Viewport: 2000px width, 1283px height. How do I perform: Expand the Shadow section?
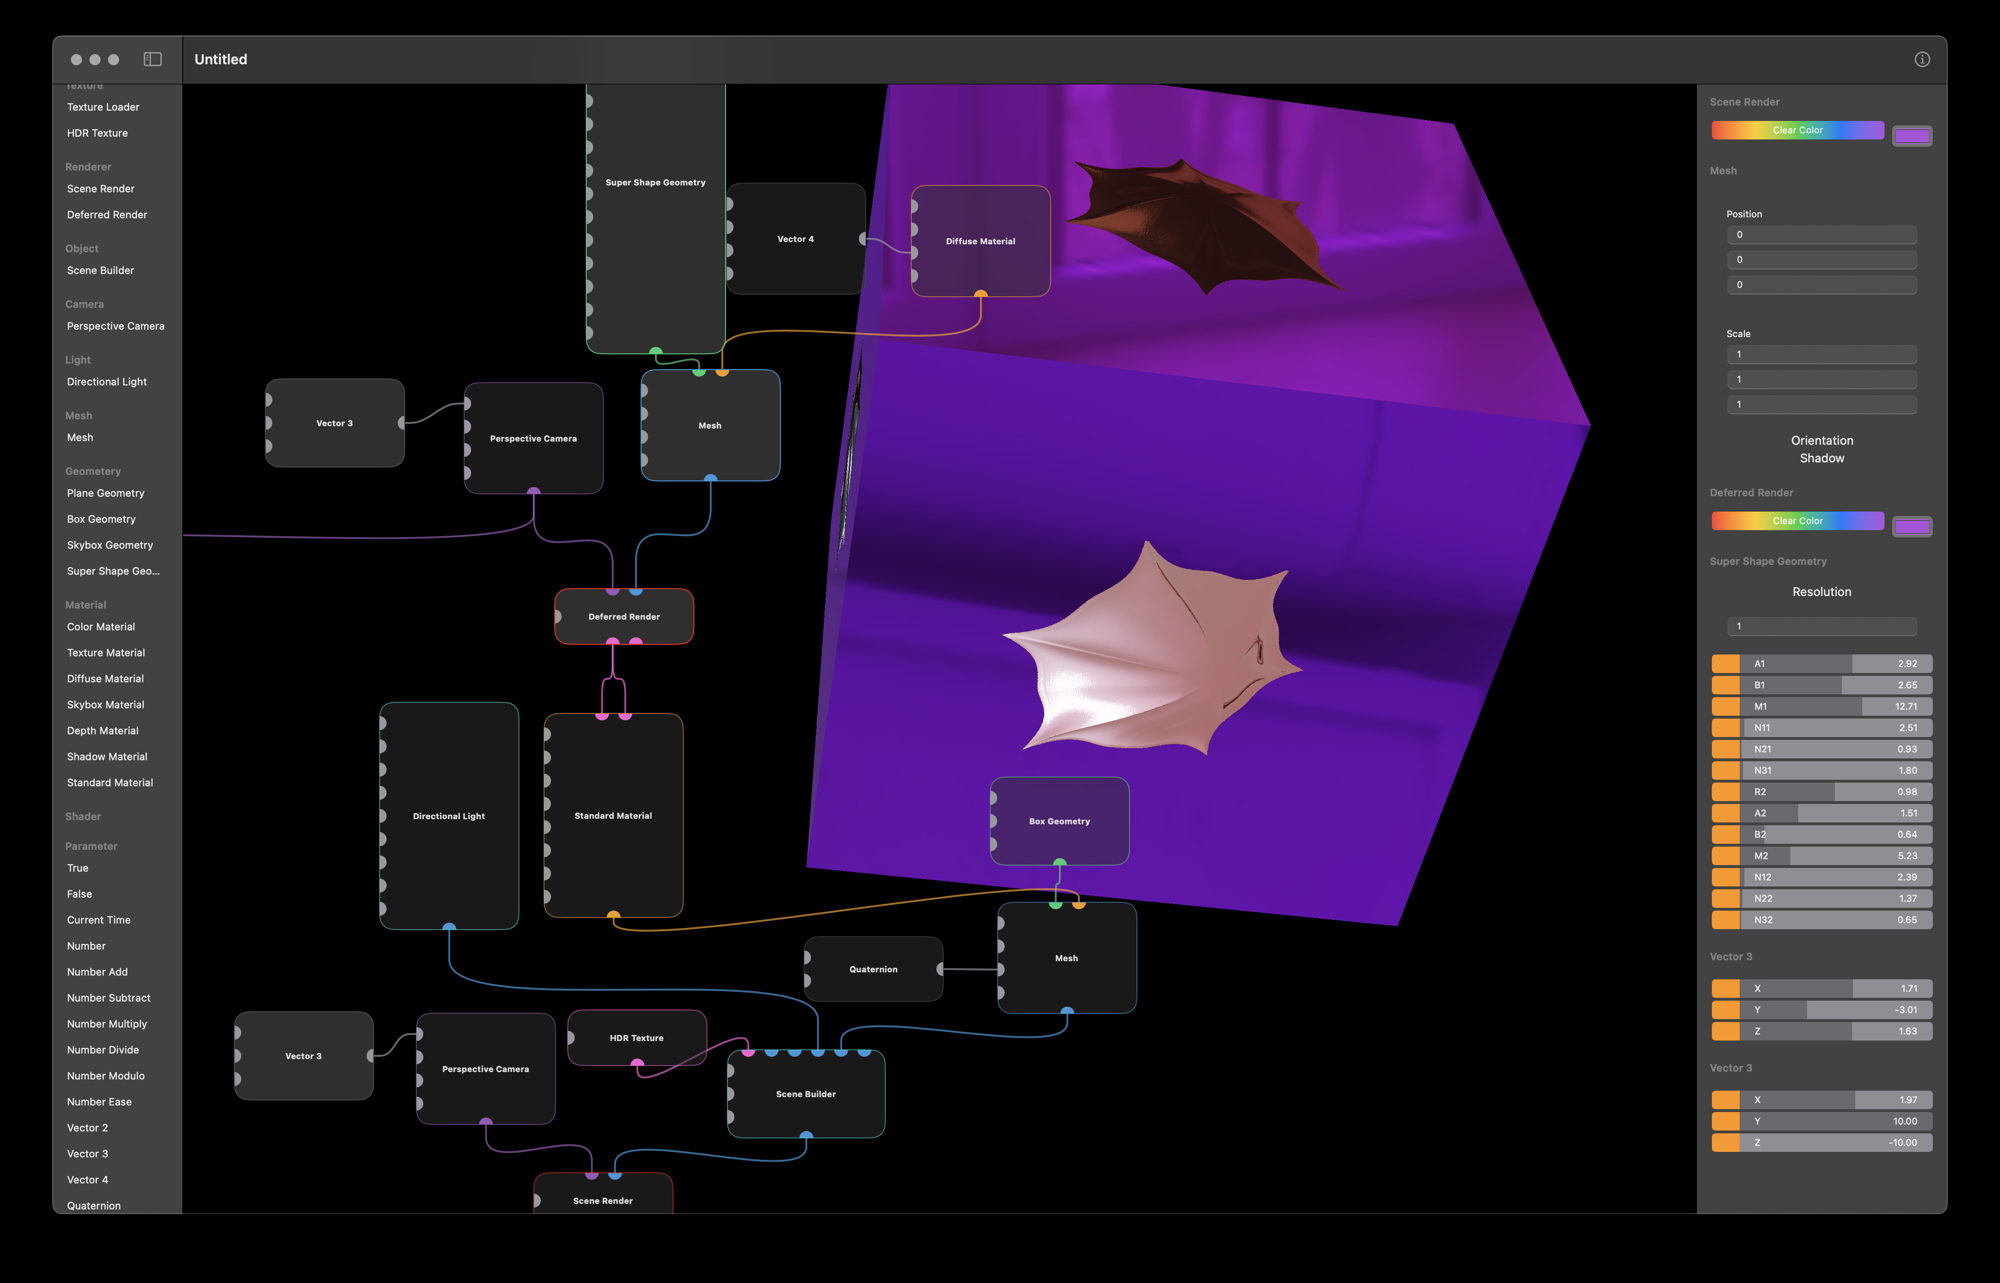1821,459
